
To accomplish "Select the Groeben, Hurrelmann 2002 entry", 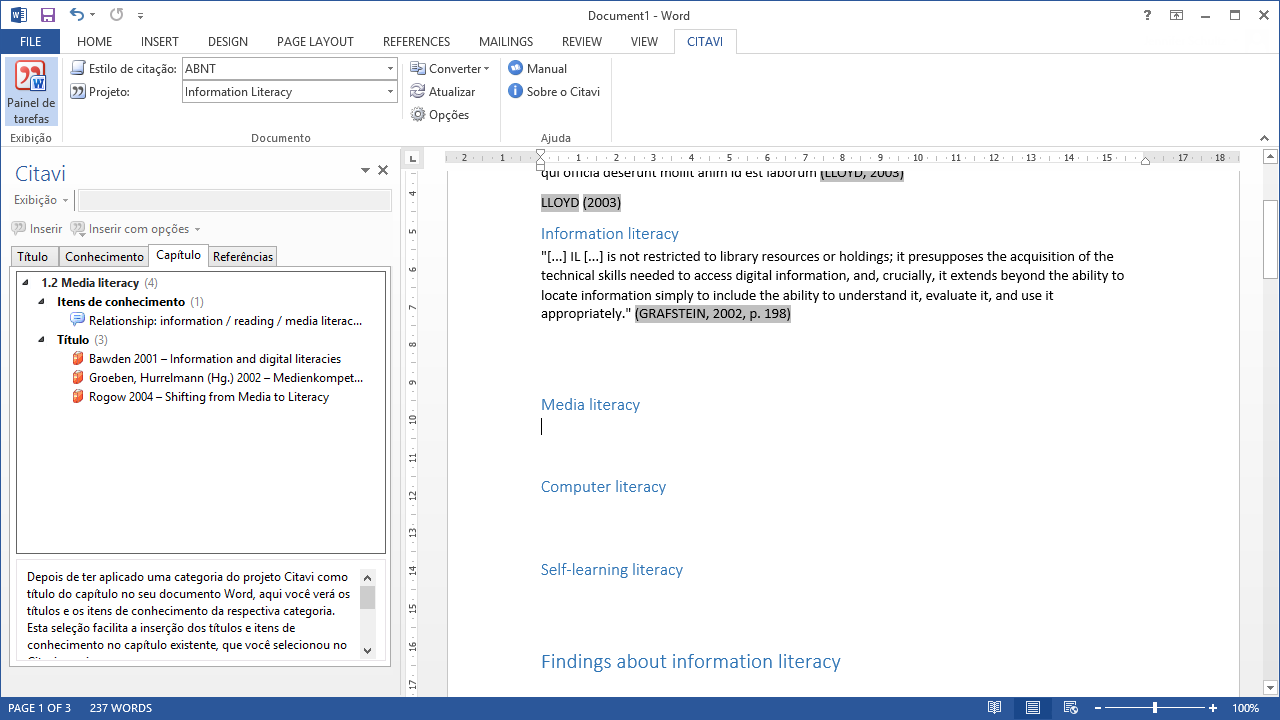I will point(218,378).
